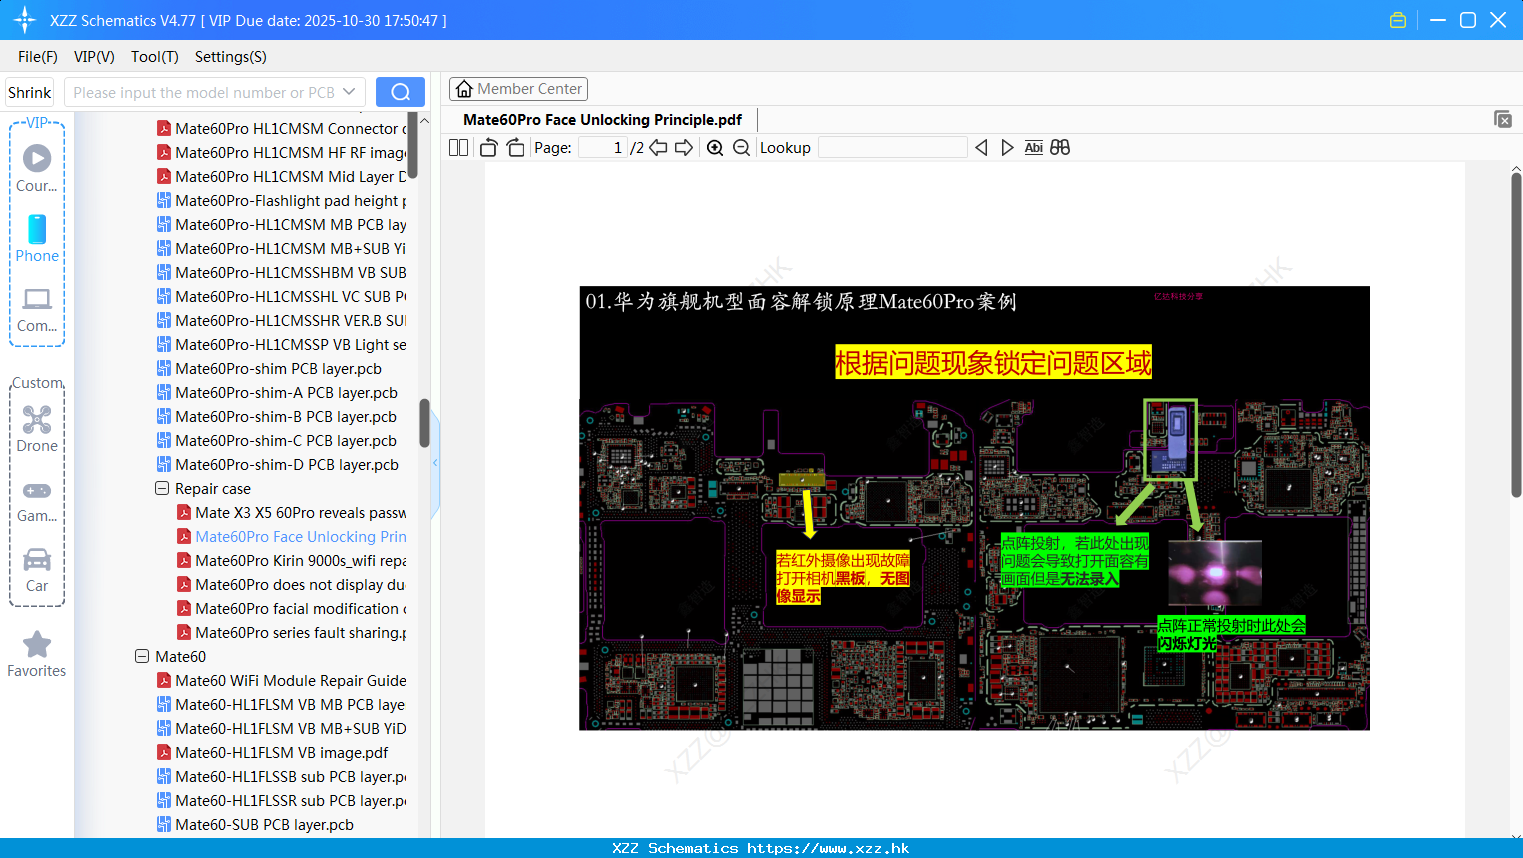The image size is (1523, 858).
Task: Open Mate60Pro does not display case
Action: (x=291, y=585)
